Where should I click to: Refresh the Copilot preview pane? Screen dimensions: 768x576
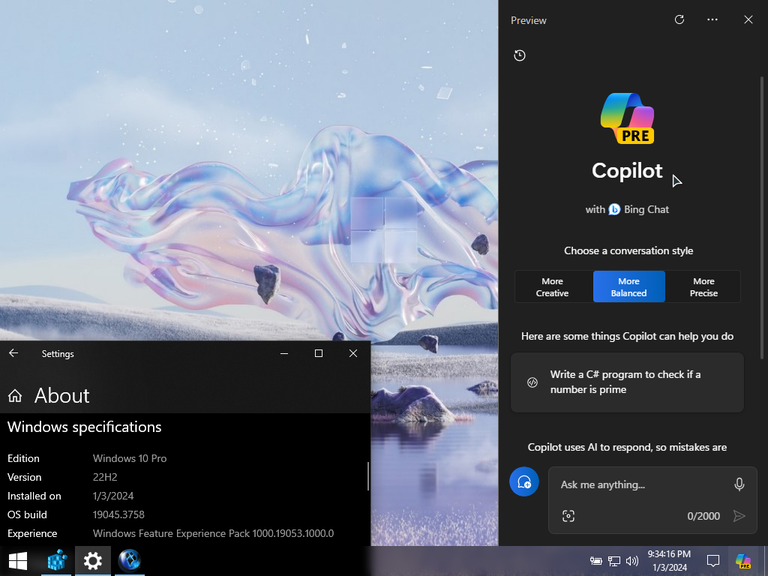[679, 20]
